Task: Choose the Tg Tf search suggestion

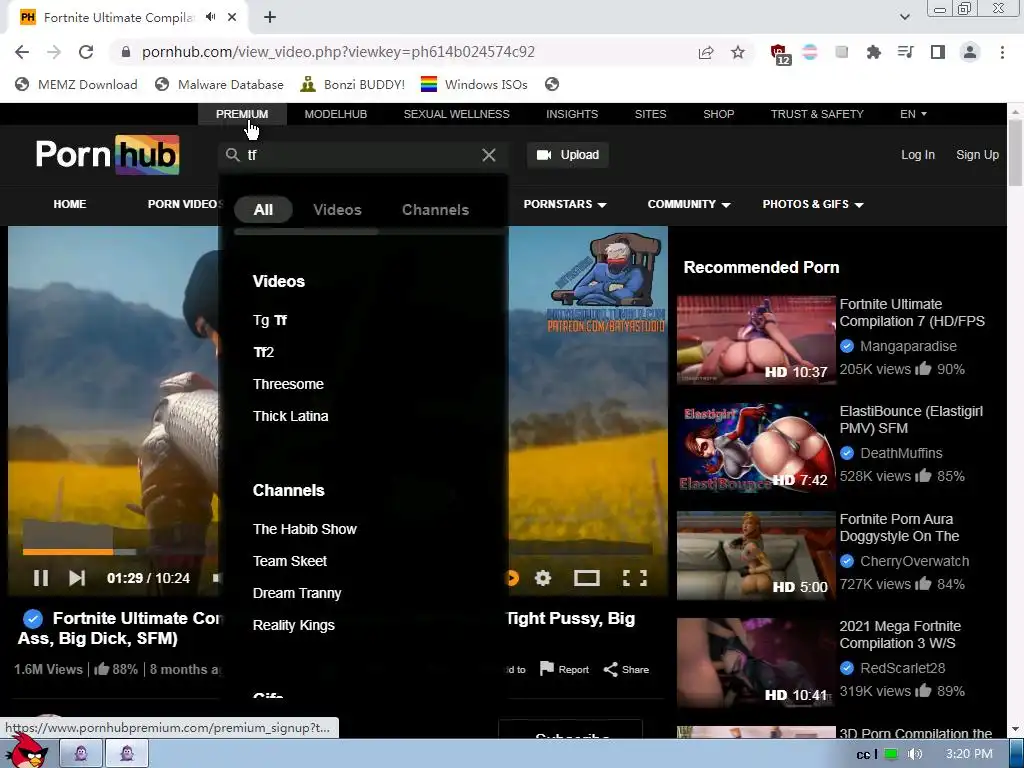Action: click(x=270, y=320)
